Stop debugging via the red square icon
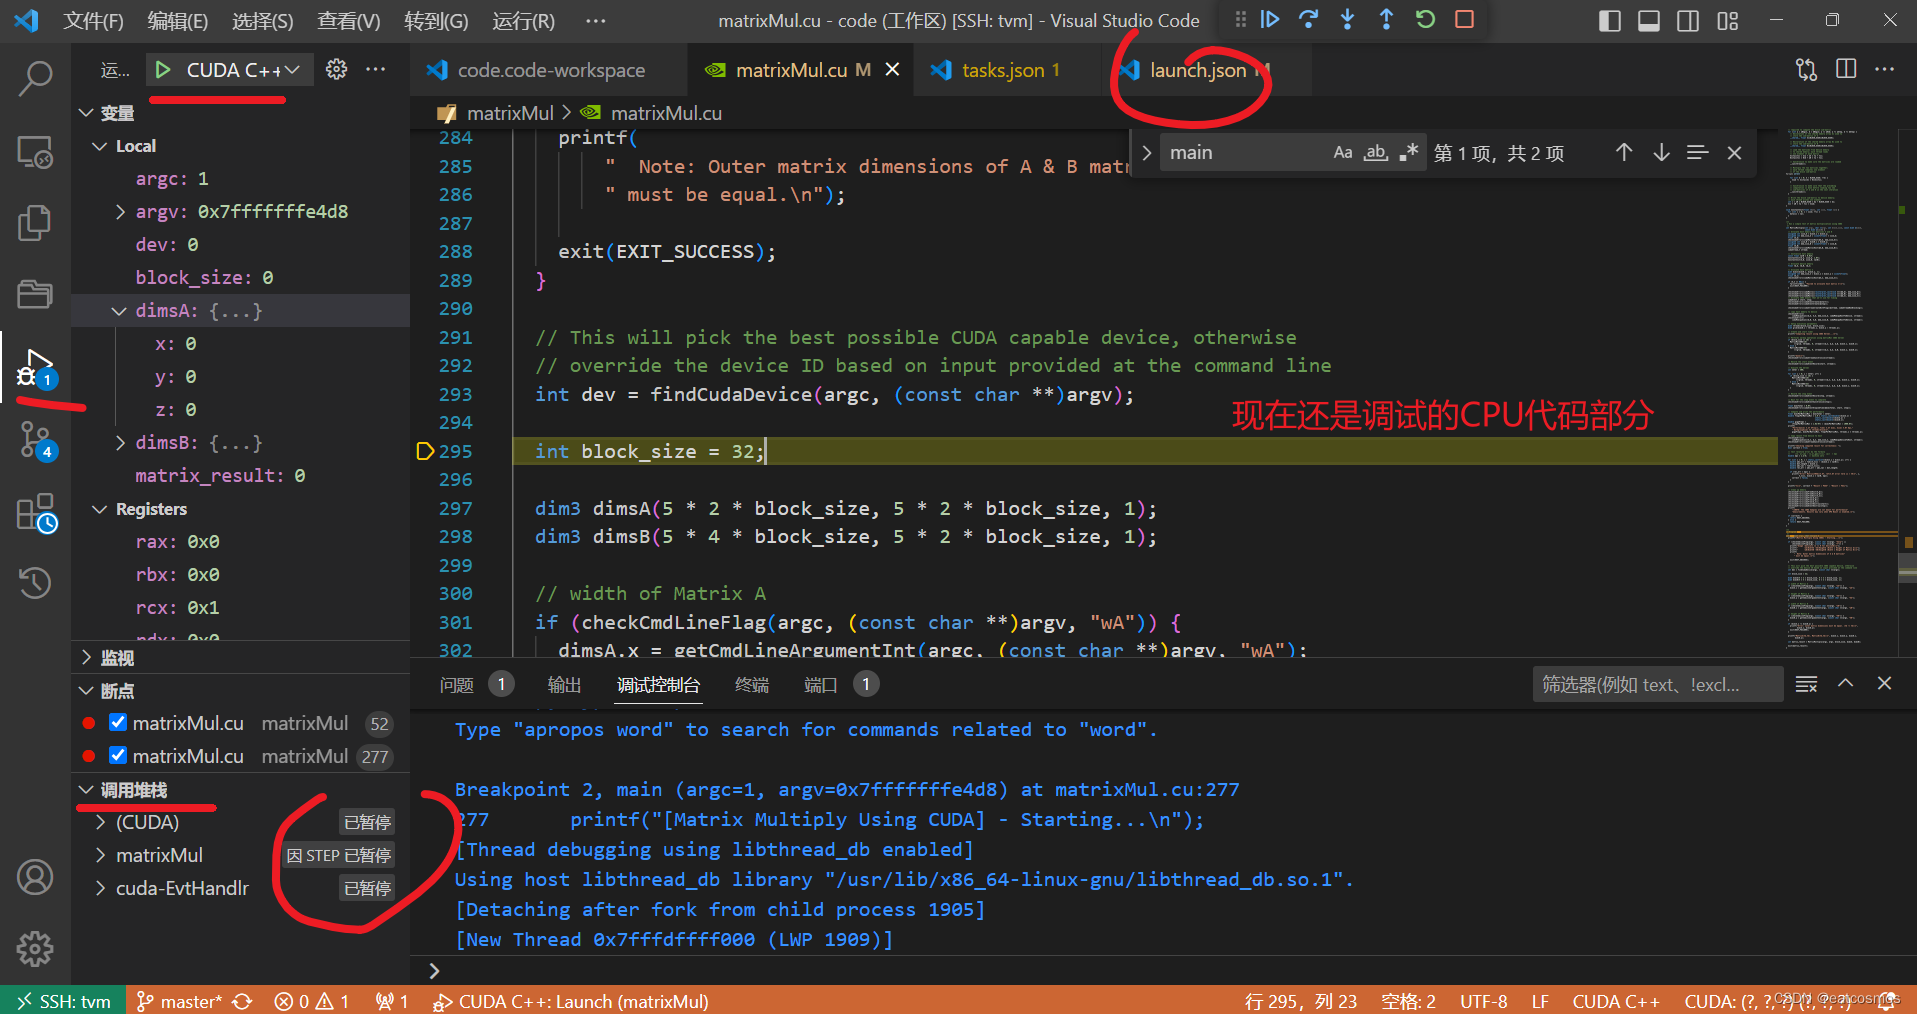Viewport: 1917px width, 1014px height. pos(1463,19)
